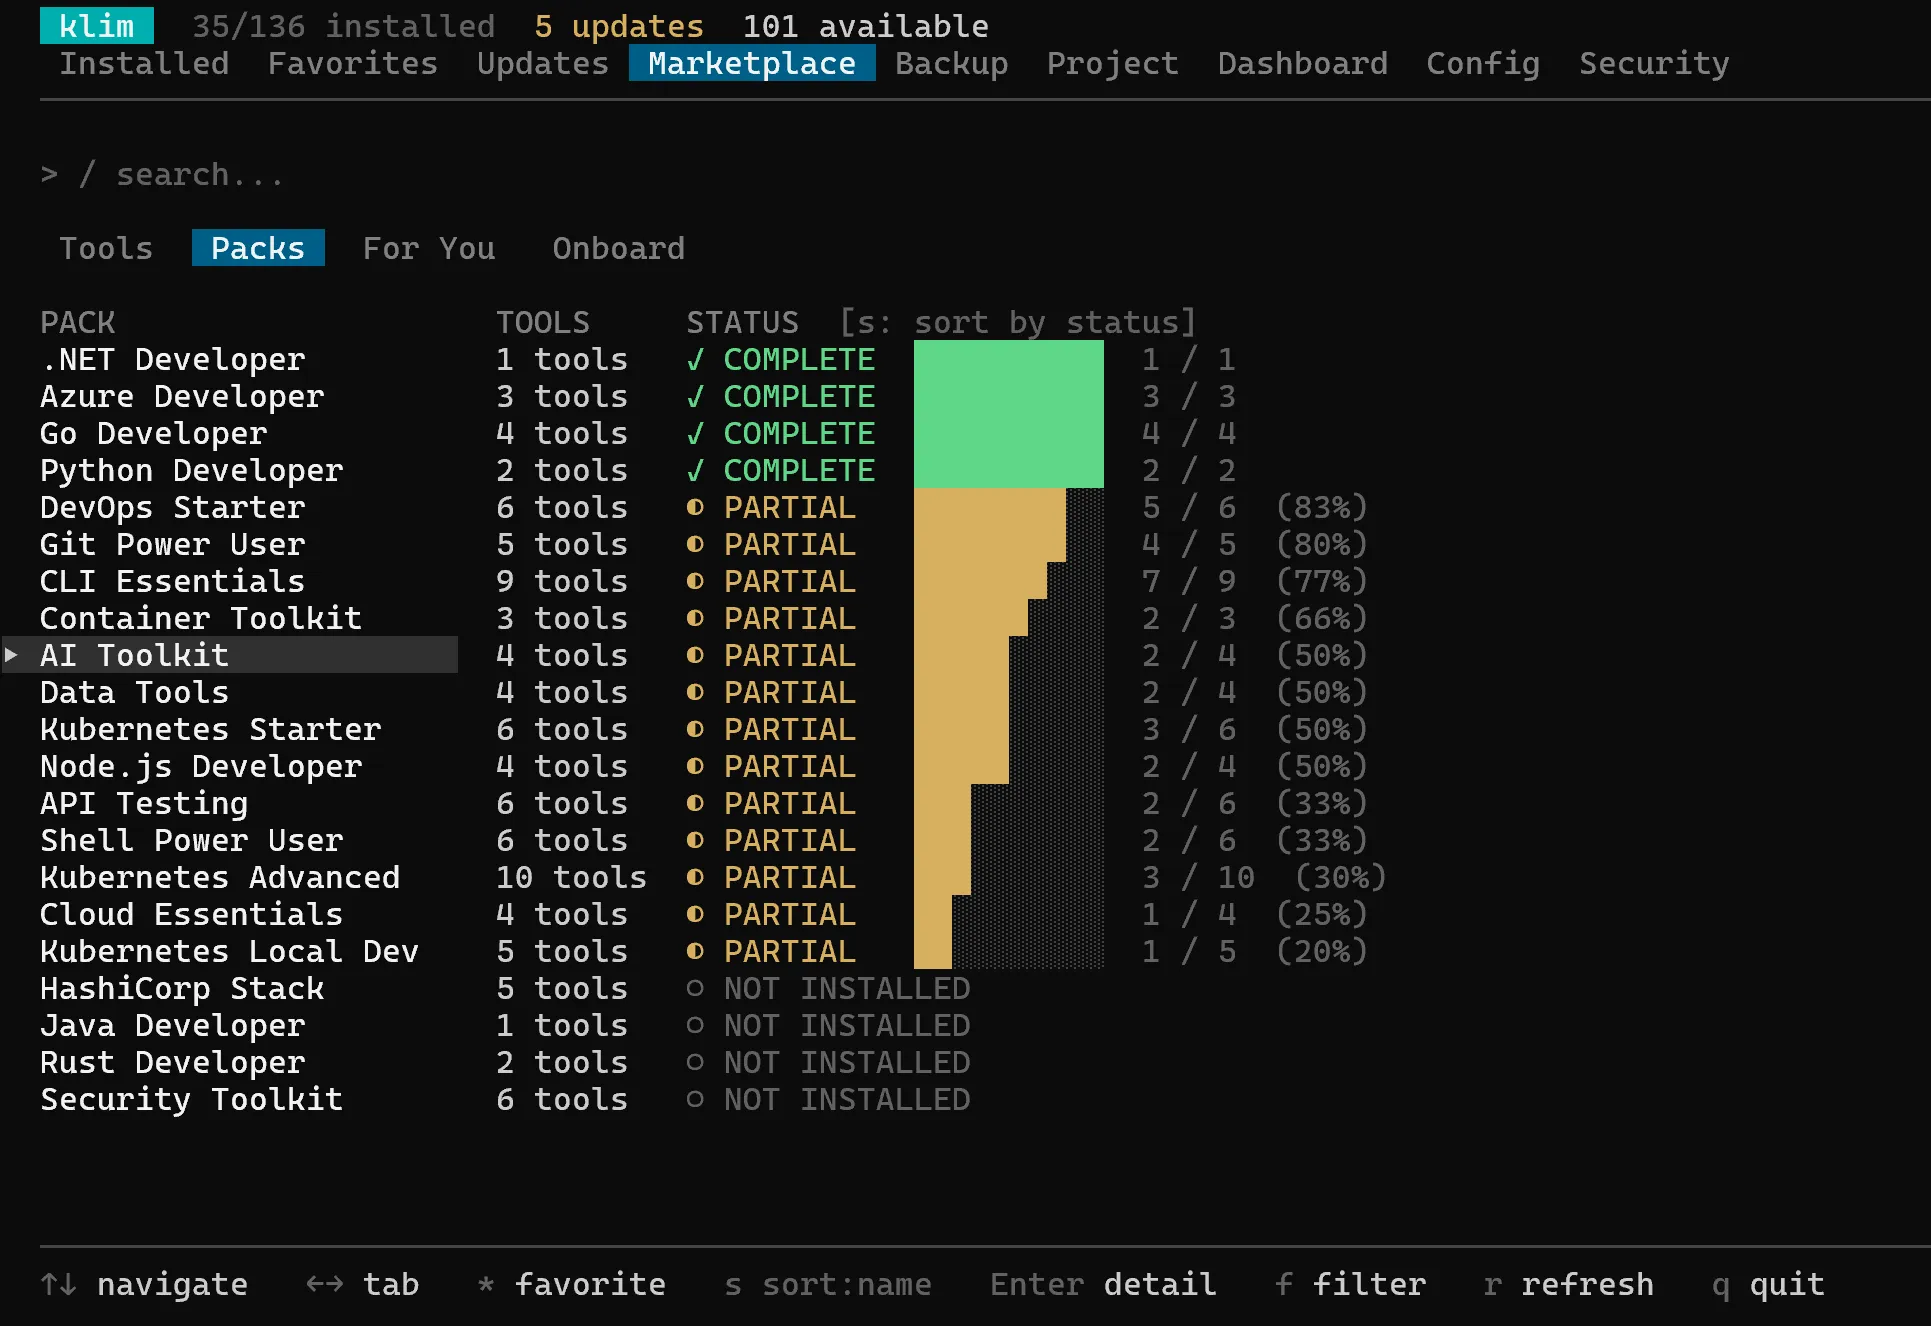Click the sort:name footer option
Image resolution: width=1931 pixels, height=1326 pixels.
click(x=828, y=1284)
